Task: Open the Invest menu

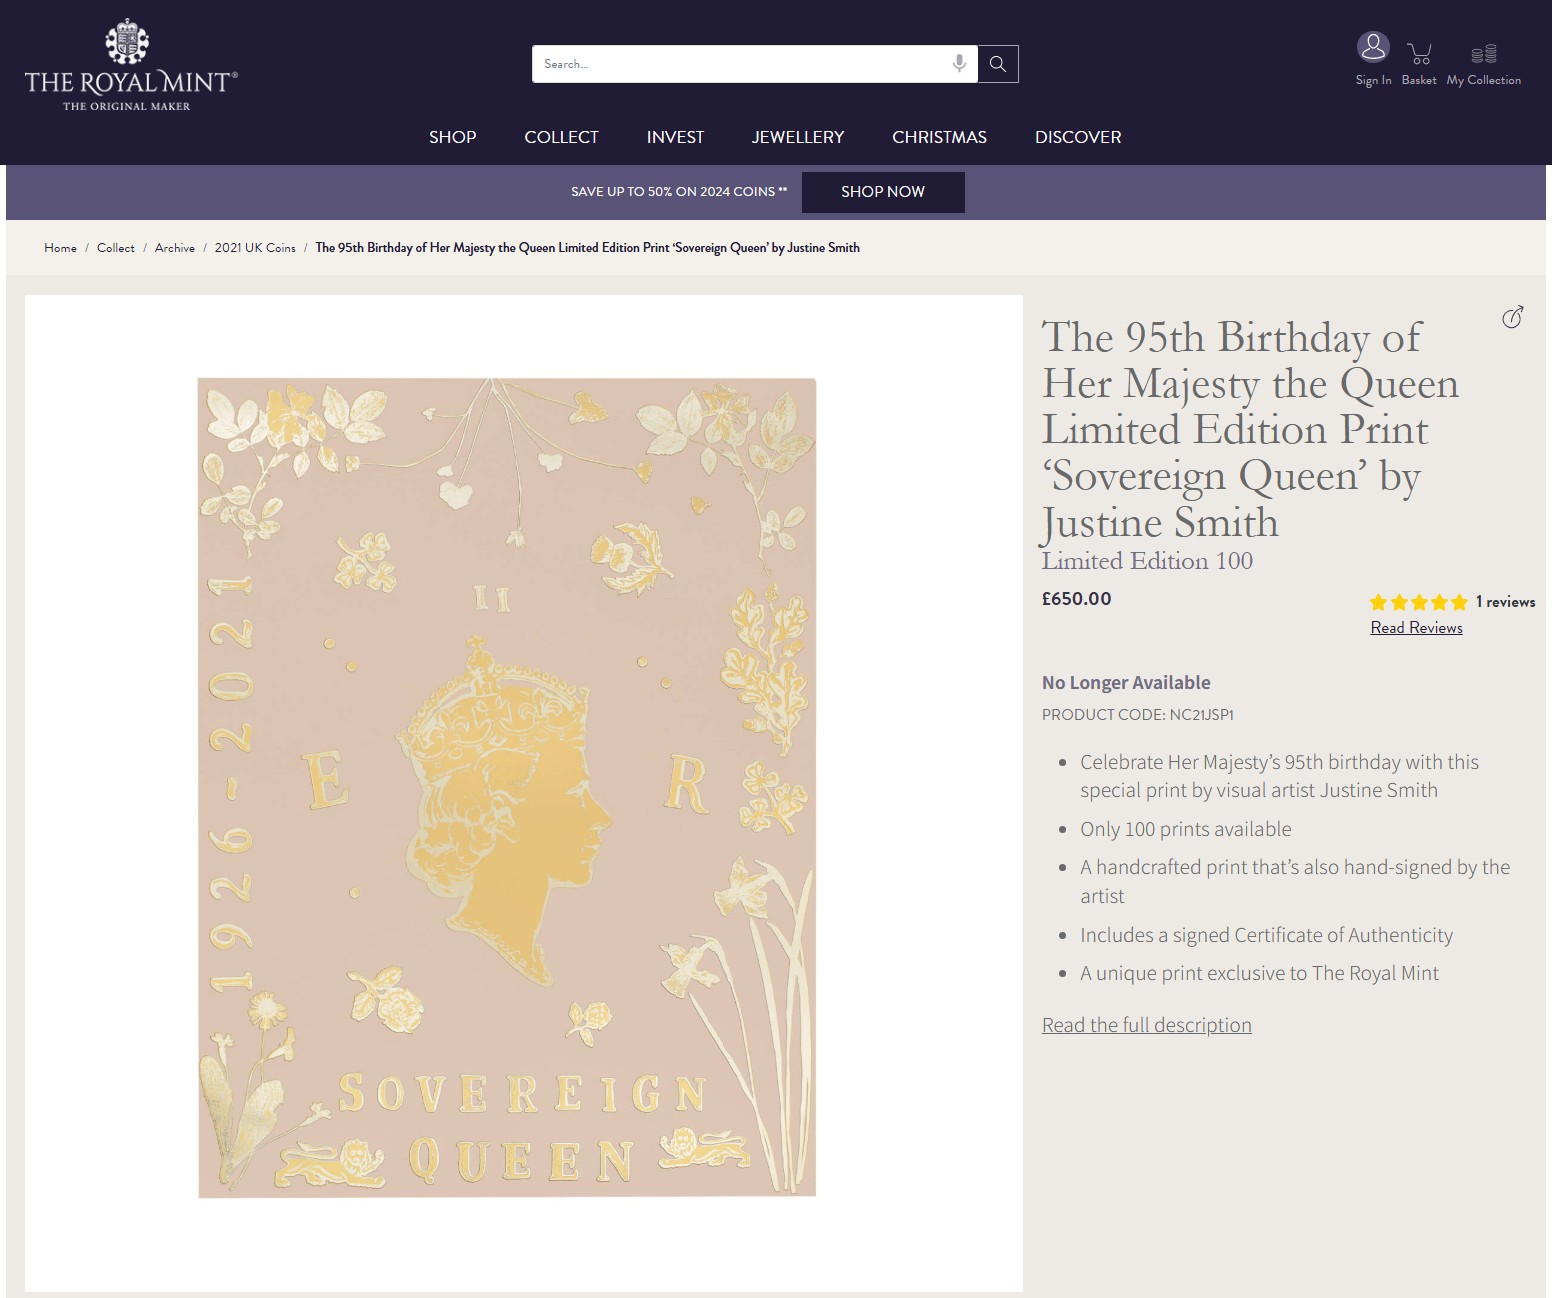Action: 675,137
